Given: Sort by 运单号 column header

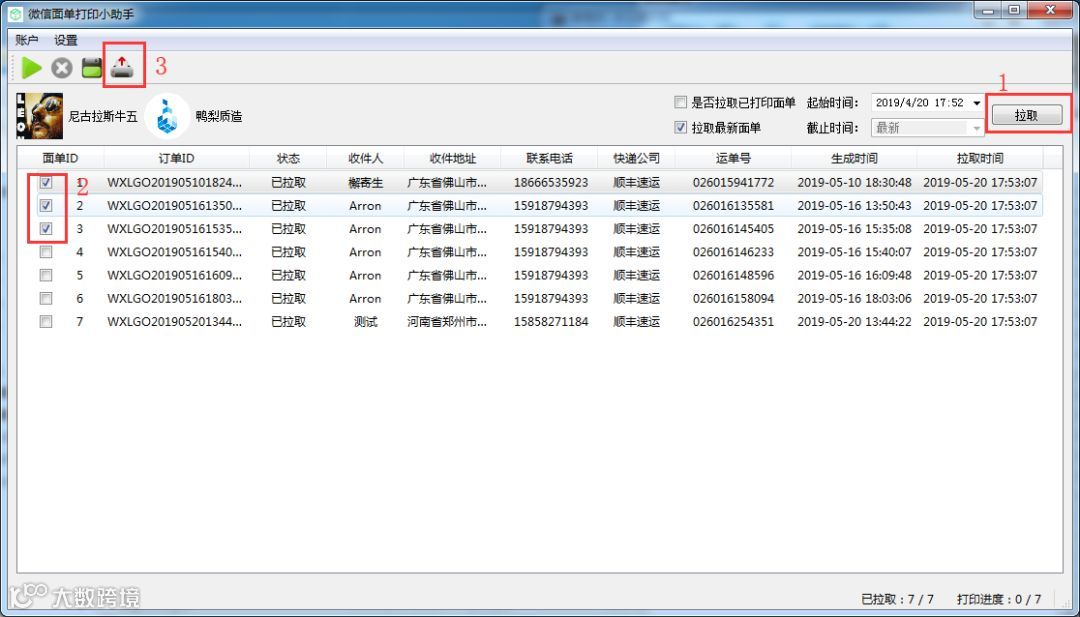Looking at the screenshot, I should point(733,158).
